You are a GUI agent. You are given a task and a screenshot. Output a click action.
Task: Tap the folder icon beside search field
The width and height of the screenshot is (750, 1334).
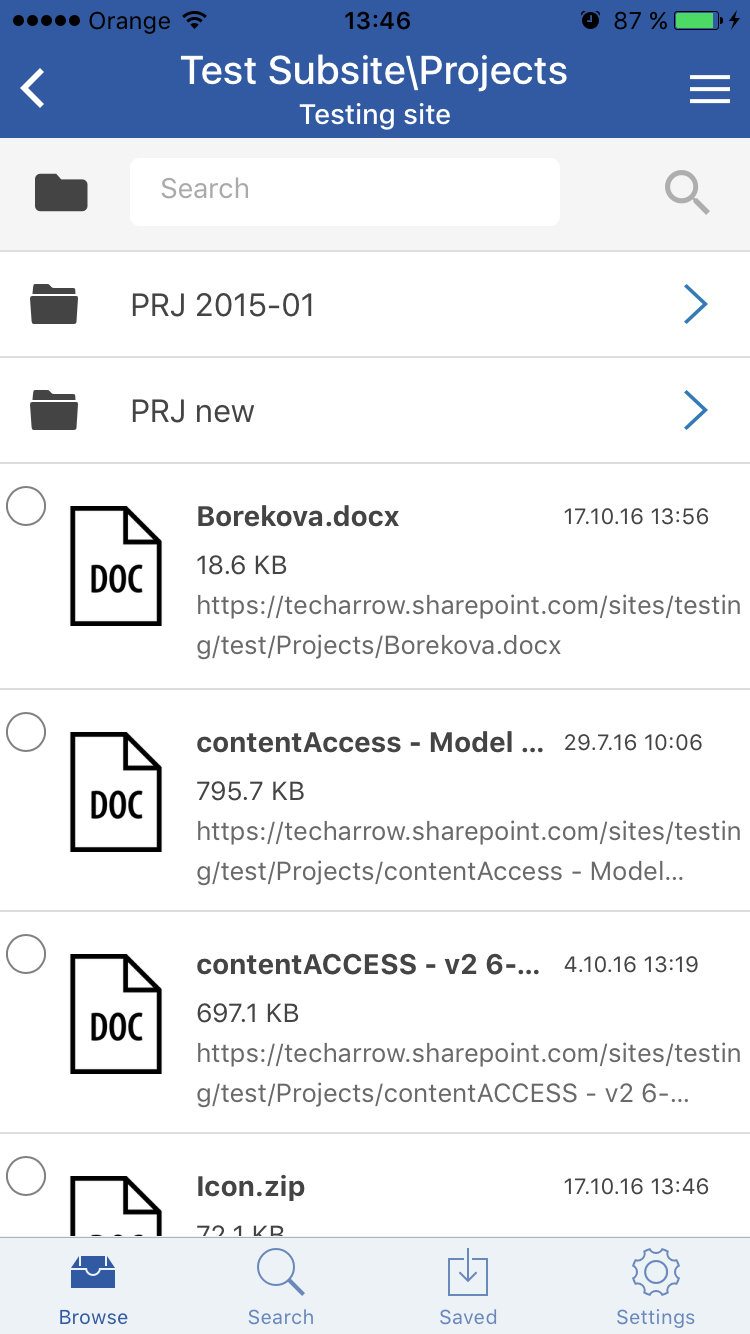[61, 192]
